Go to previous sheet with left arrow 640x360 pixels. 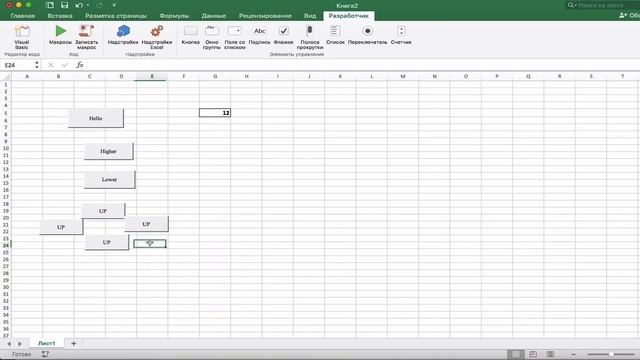tap(9, 344)
